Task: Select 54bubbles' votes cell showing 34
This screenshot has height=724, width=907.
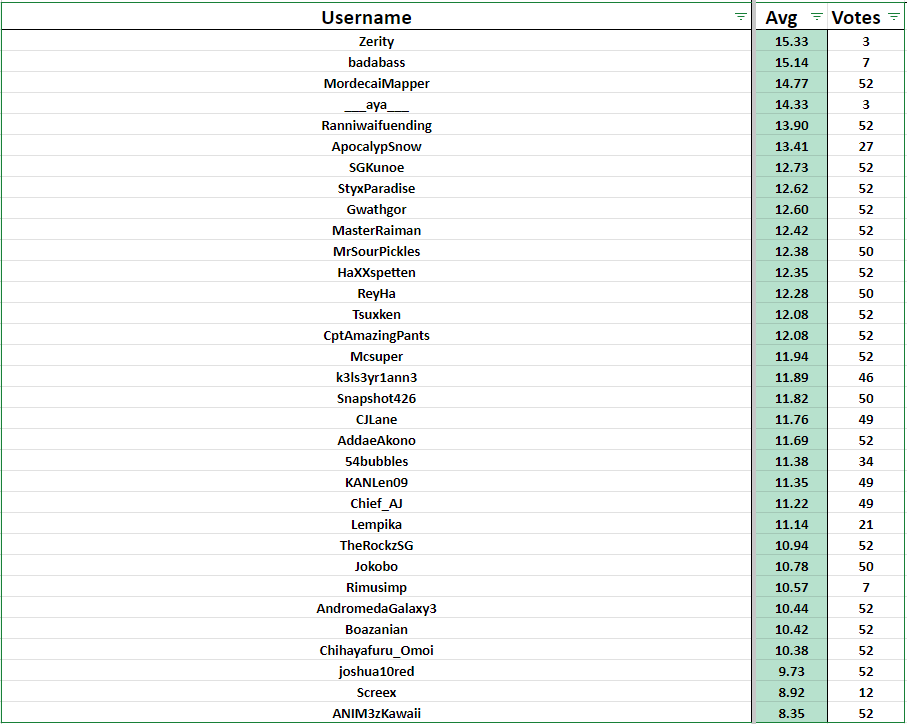Action: click(x=866, y=461)
